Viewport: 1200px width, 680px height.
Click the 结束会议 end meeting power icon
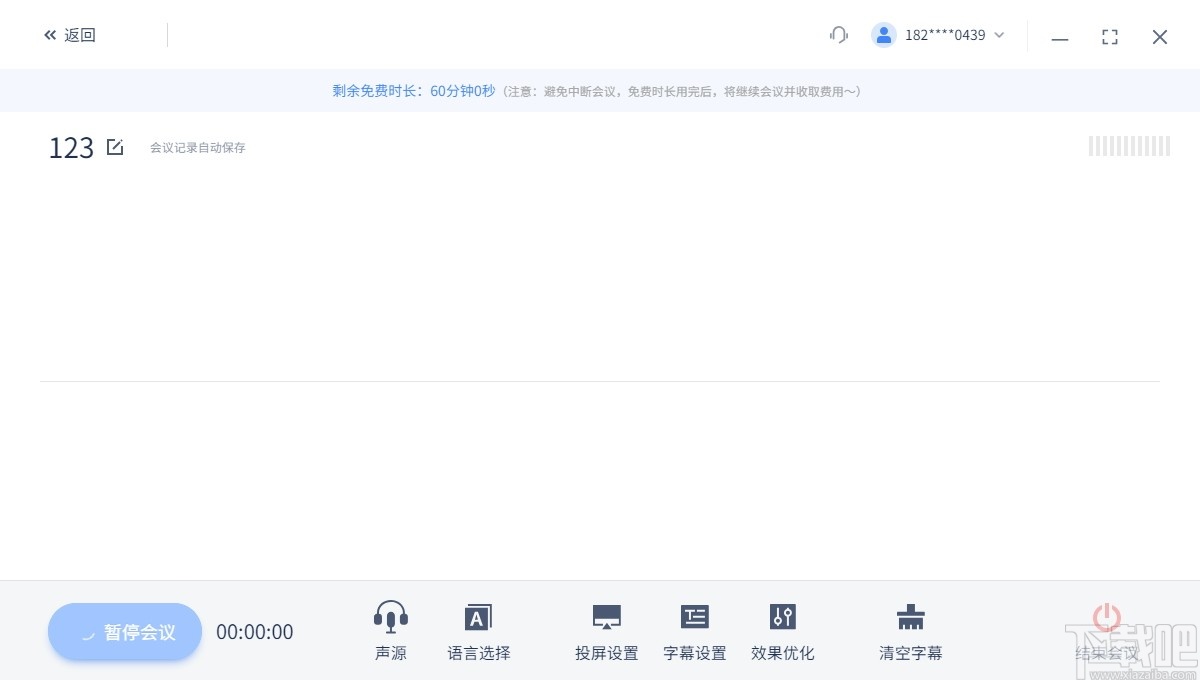1109,617
